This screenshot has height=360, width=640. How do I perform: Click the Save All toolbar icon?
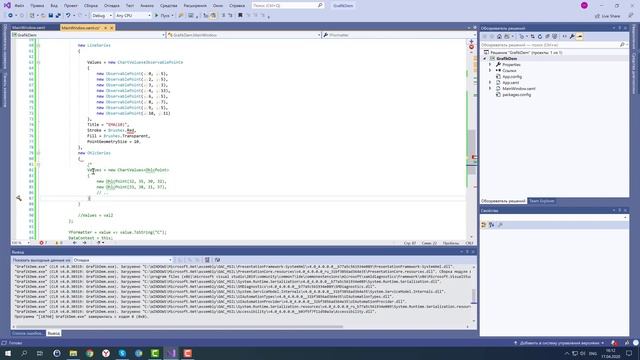coord(58,16)
